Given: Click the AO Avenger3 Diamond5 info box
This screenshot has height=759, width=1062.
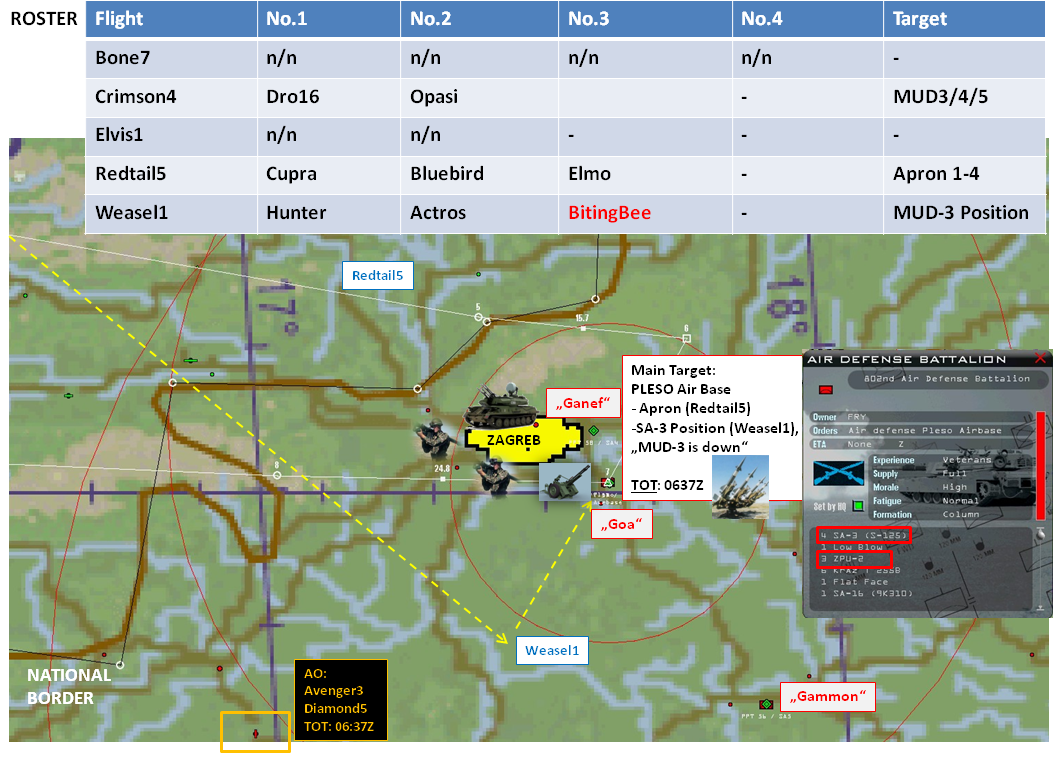Looking at the screenshot, I should point(341,700).
